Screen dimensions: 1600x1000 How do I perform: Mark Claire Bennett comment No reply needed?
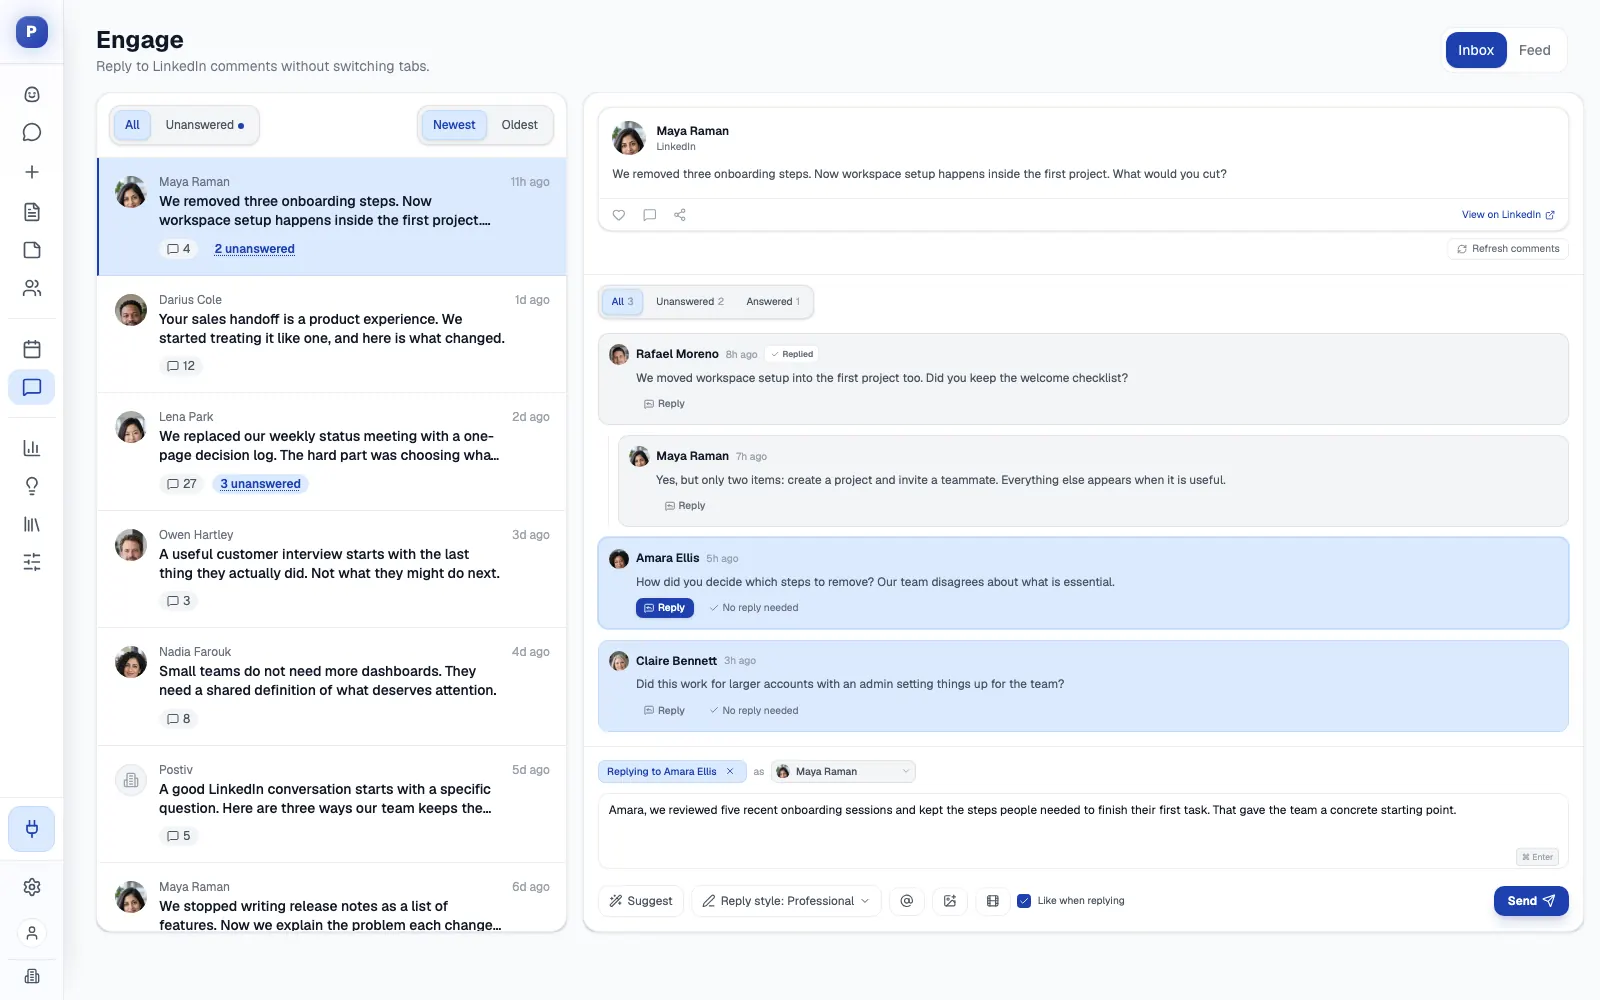pyautogui.click(x=754, y=711)
